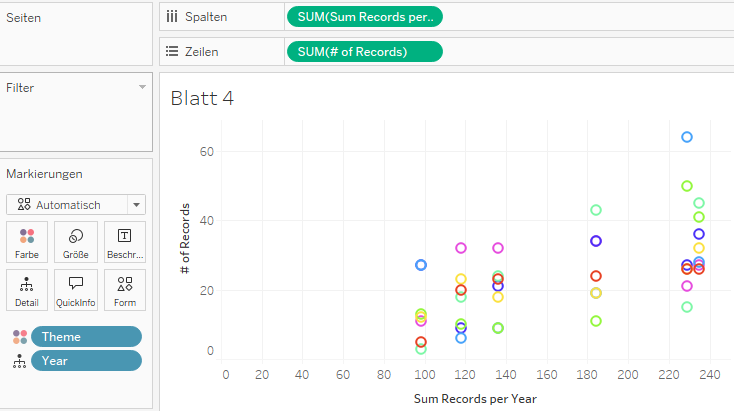
Task: Open the Farbe color marks card
Action: (27, 243)
